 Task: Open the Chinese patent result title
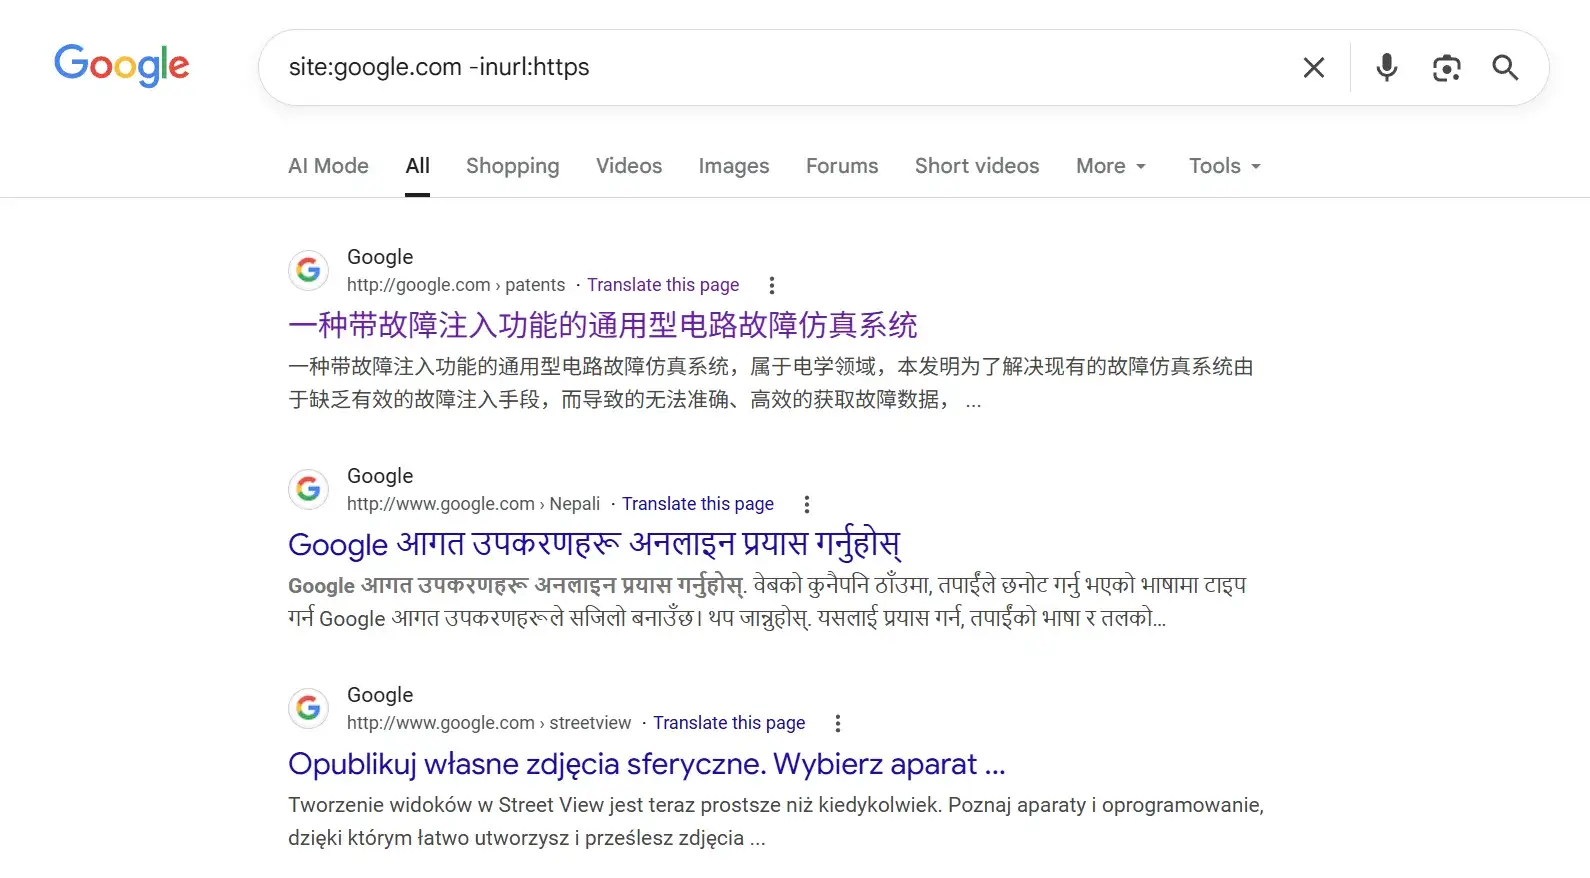click(602, 325)
